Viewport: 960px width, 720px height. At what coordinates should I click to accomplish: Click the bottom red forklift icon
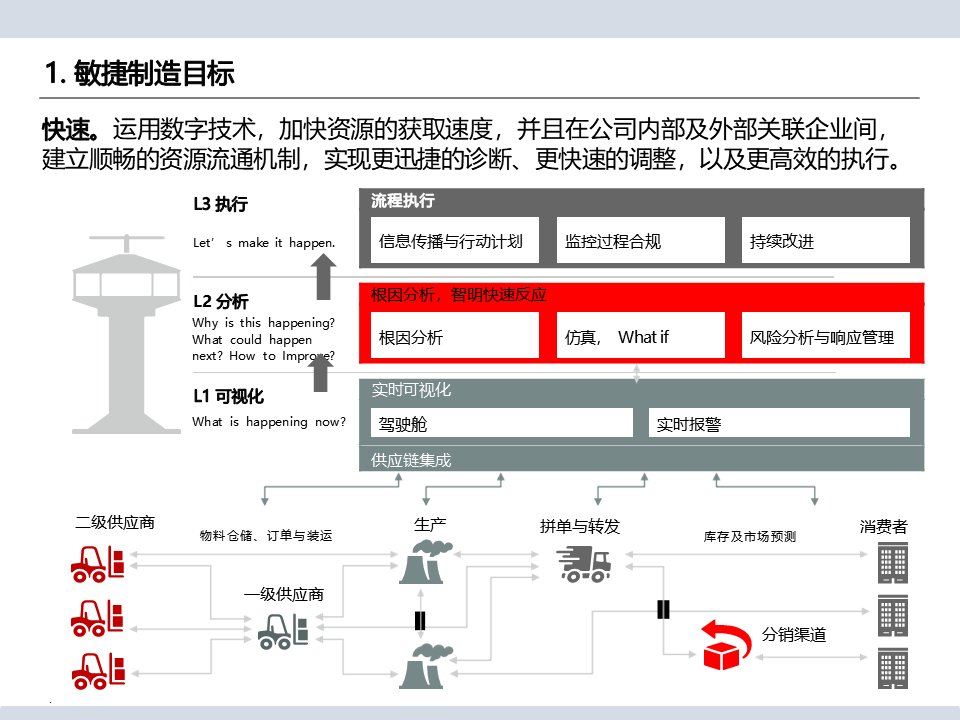point(98,671)
